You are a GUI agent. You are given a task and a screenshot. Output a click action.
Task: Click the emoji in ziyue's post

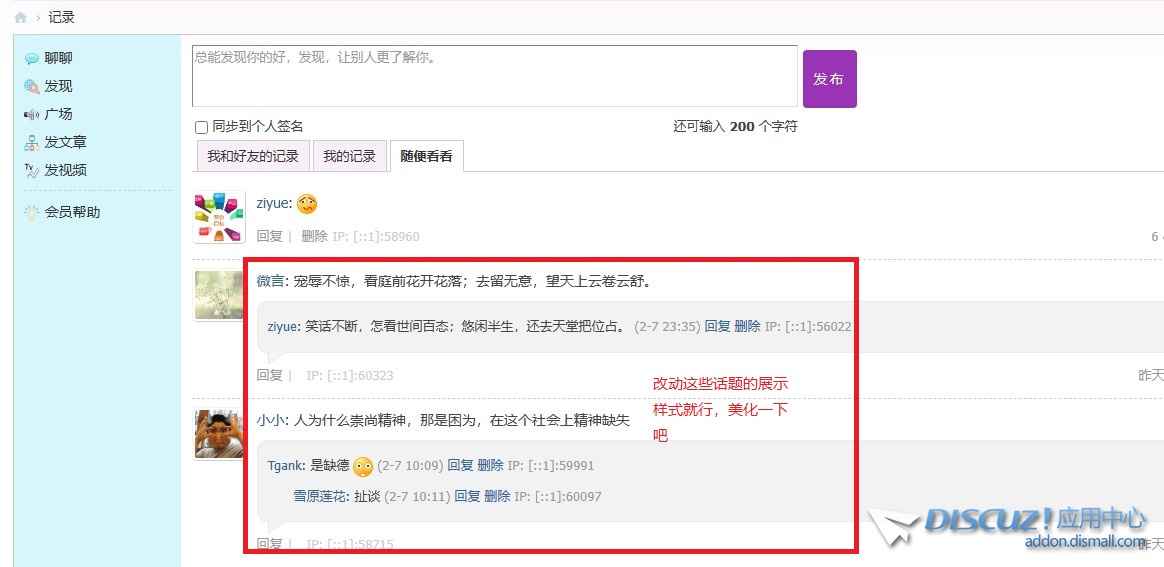click(307, 204)
